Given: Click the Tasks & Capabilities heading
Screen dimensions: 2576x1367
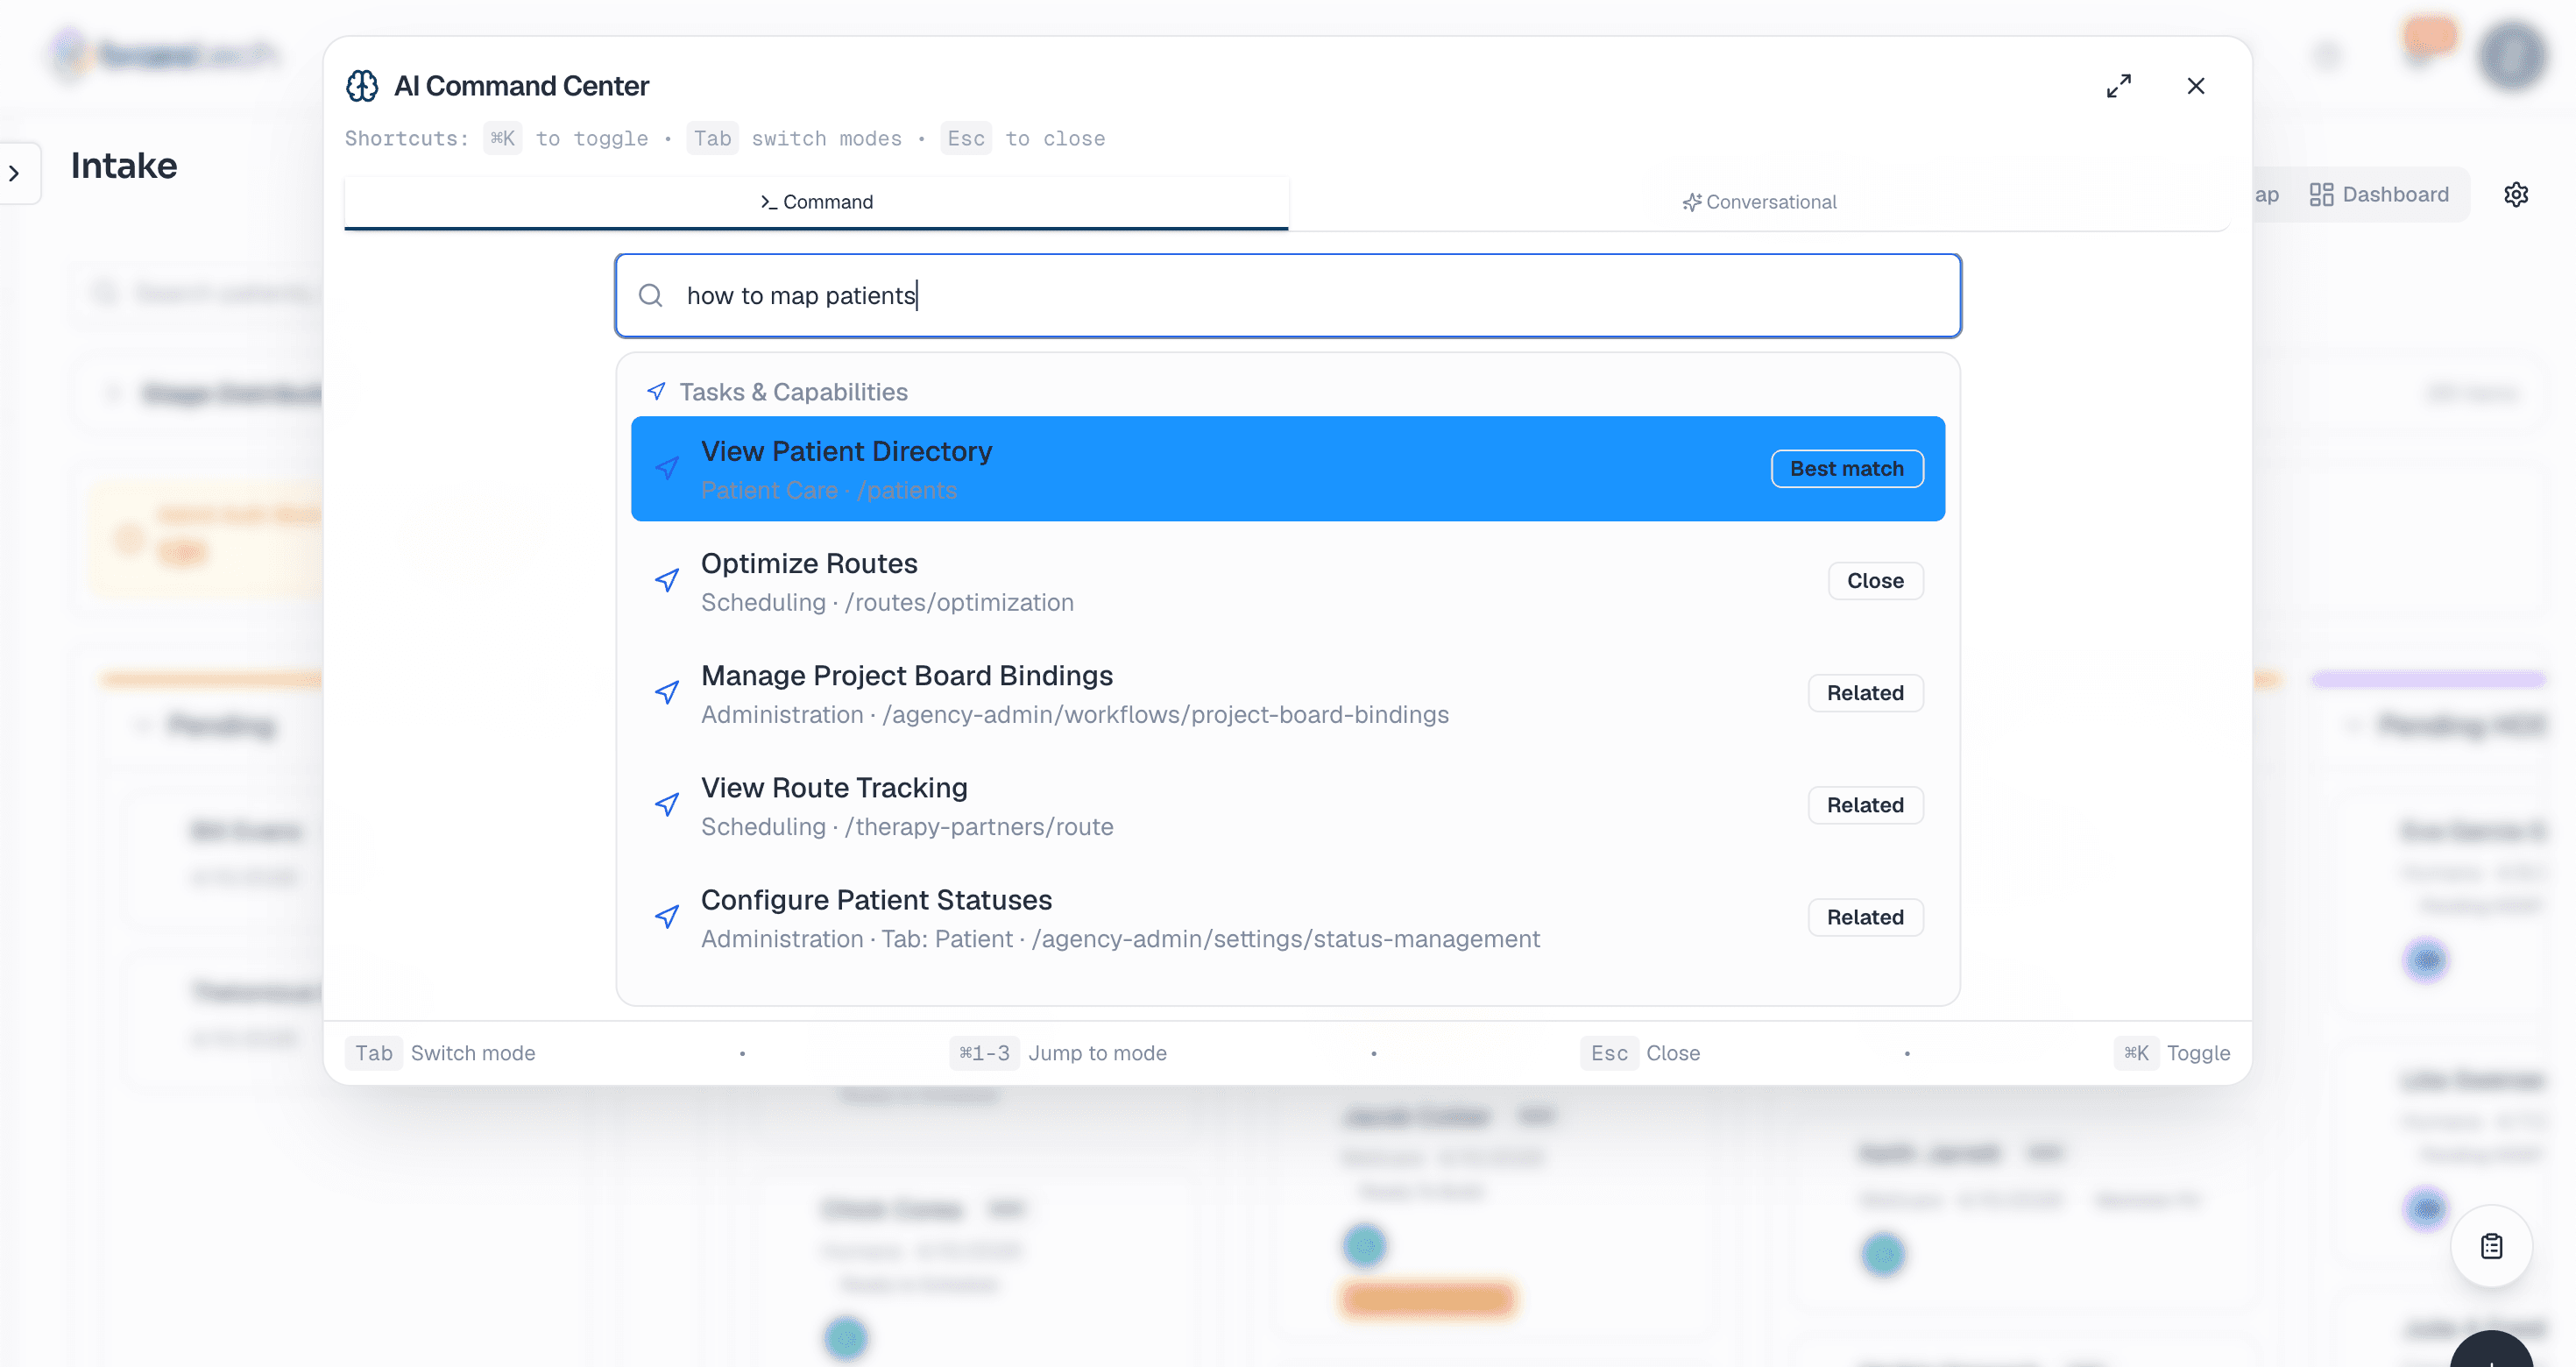Looking at the screenshot, I should coord(793,392).
